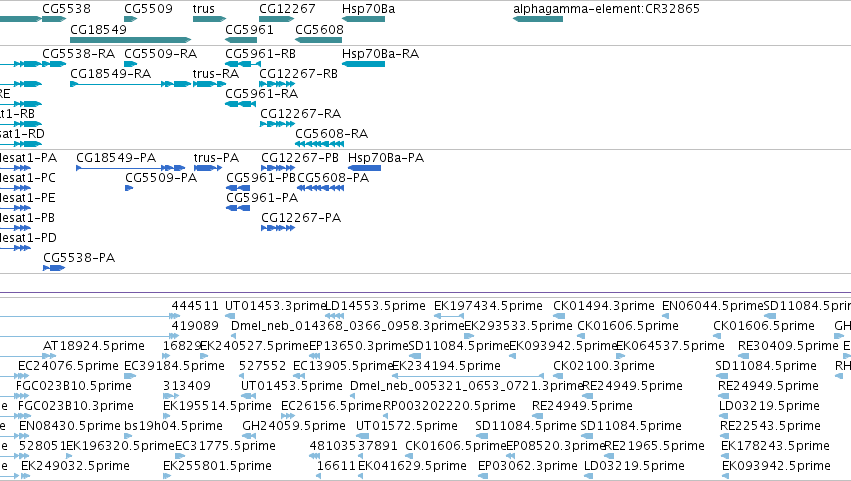
Task: Select EST 313409
Action: click(171, 396)
